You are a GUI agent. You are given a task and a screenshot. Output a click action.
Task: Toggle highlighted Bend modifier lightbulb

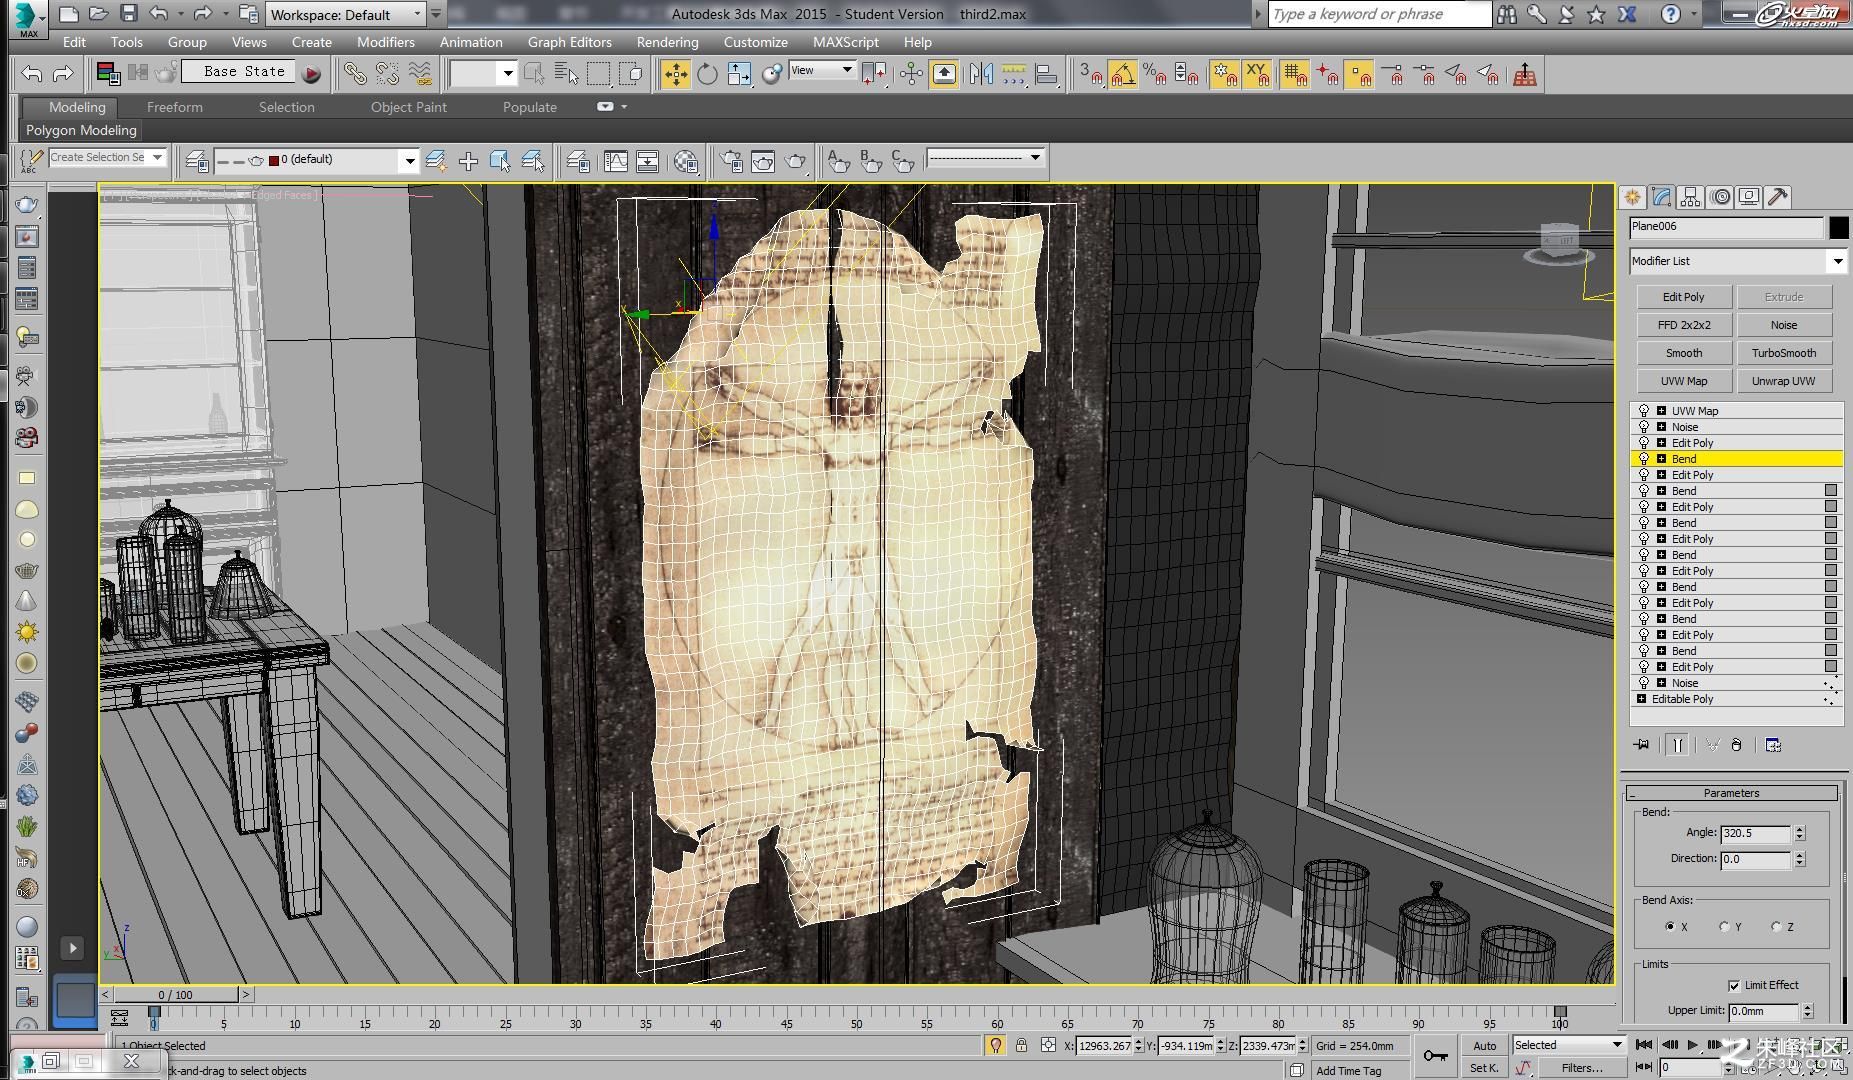pyautogui.click(x=1643, y=459)
